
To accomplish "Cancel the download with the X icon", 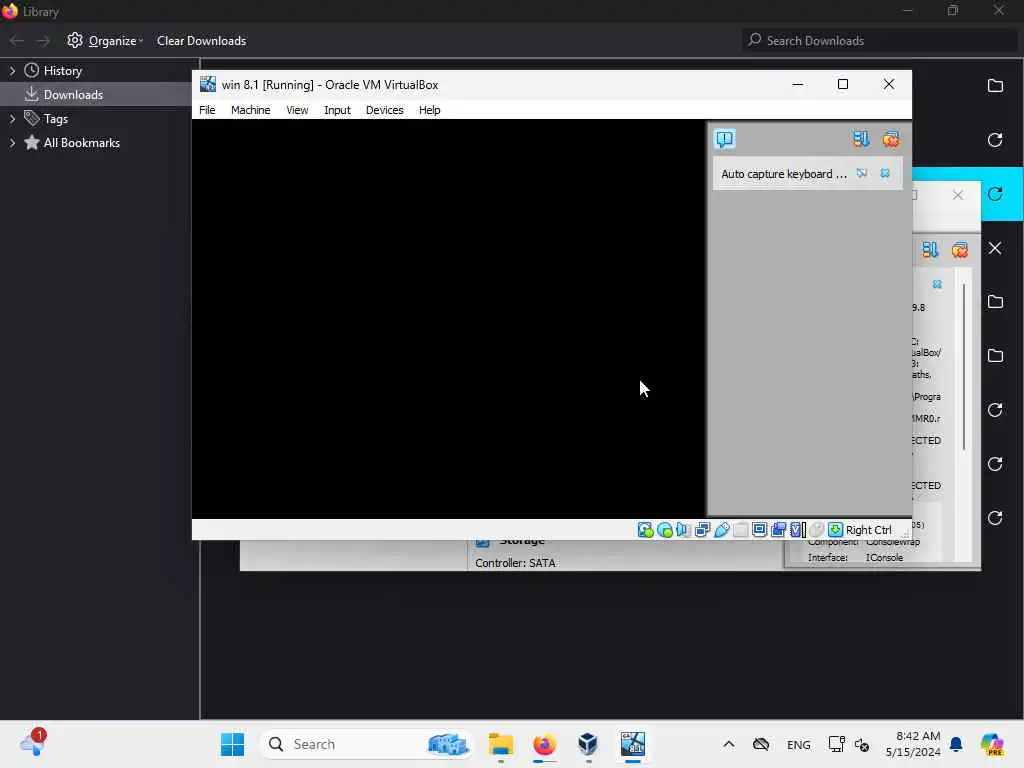I will tap(995, 248).
